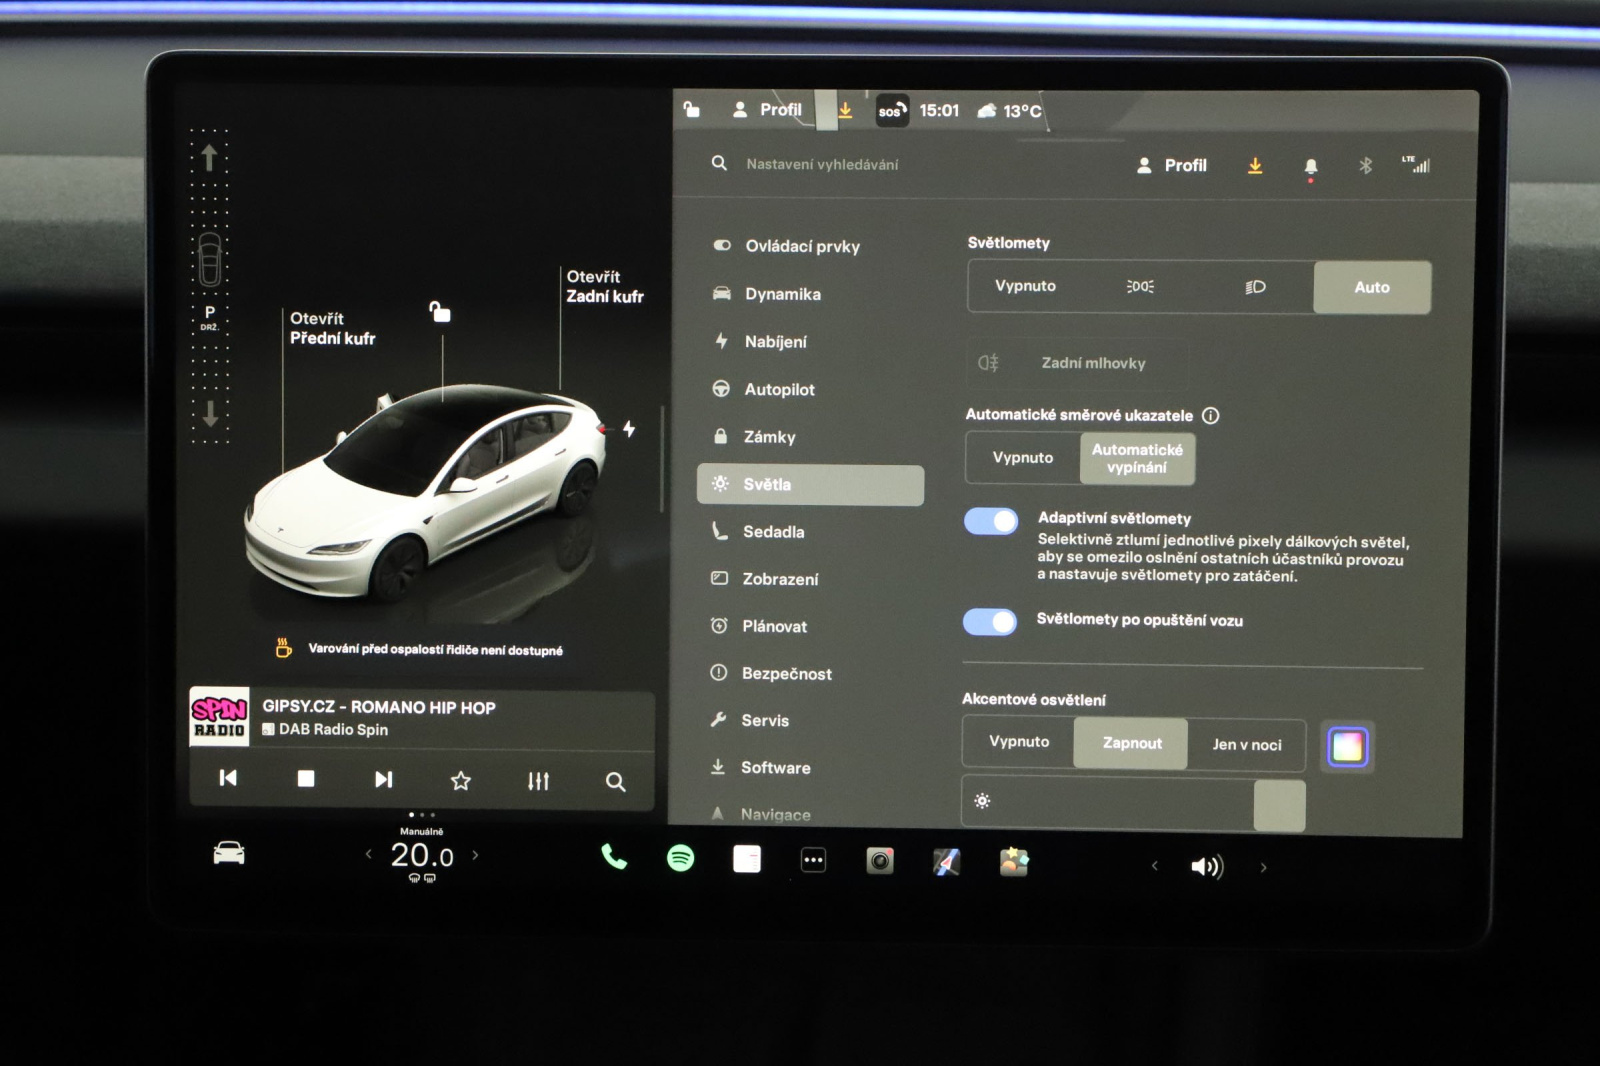Tap the car controls icon
Screen dimensions: 1600x1066
[x=229, y=853]
